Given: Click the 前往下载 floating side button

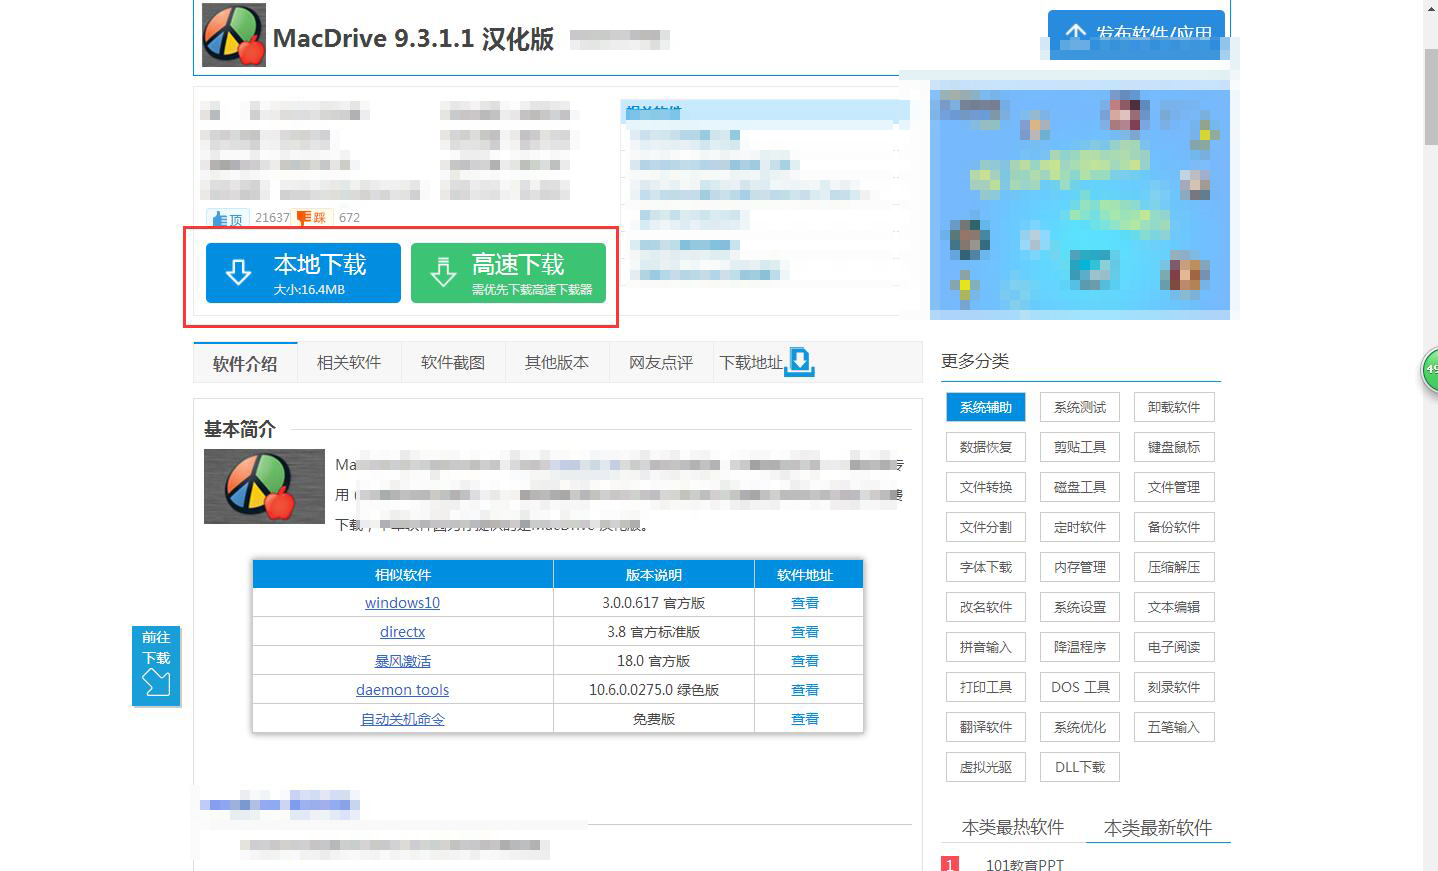Looking at the screenshot, I should pyautogui.click(x=156, y=666).
